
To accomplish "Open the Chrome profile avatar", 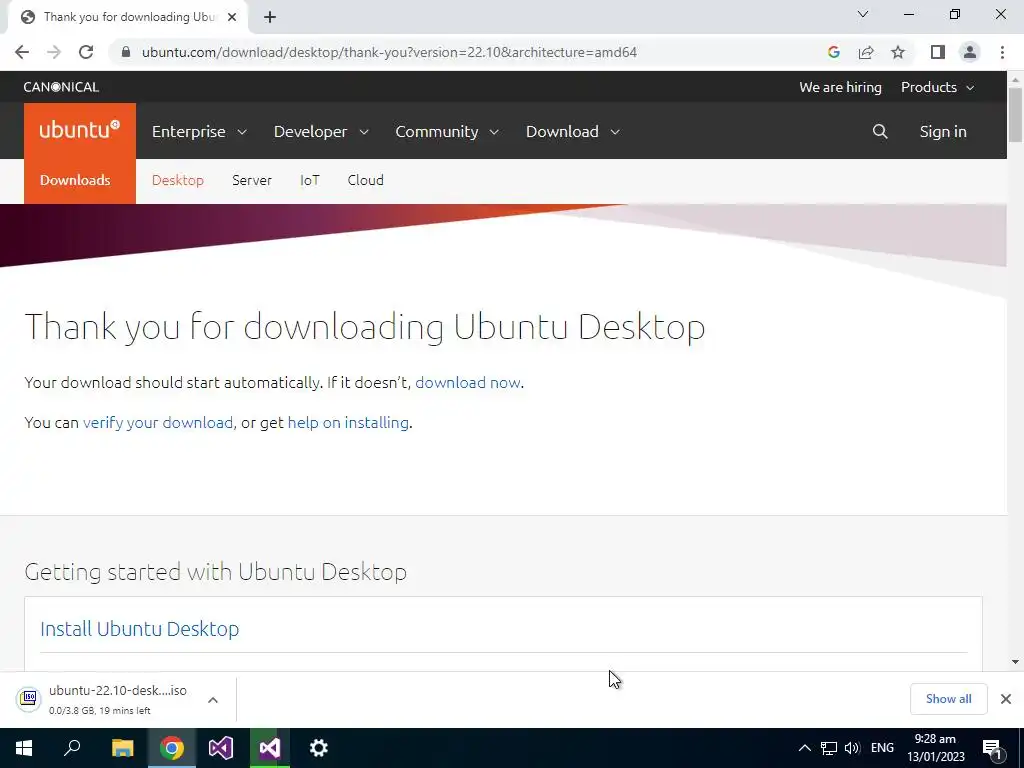I will [970, 52].
